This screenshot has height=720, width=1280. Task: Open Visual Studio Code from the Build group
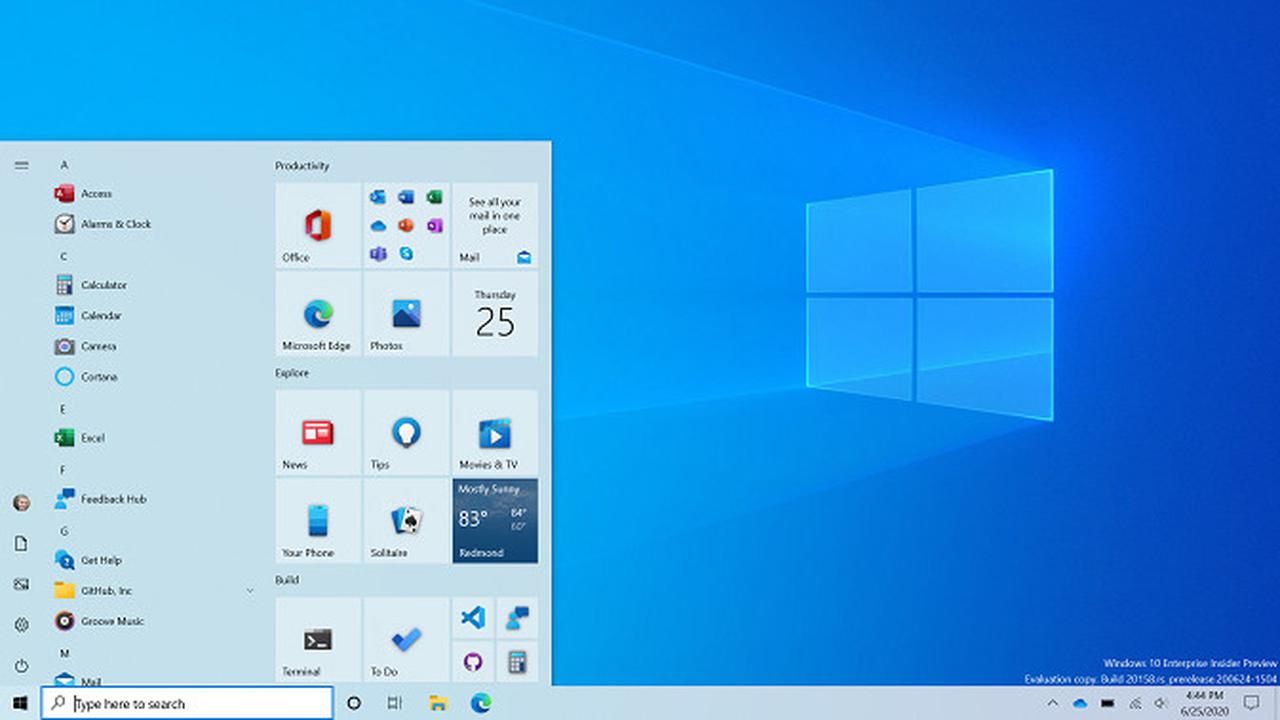[473, 618]
